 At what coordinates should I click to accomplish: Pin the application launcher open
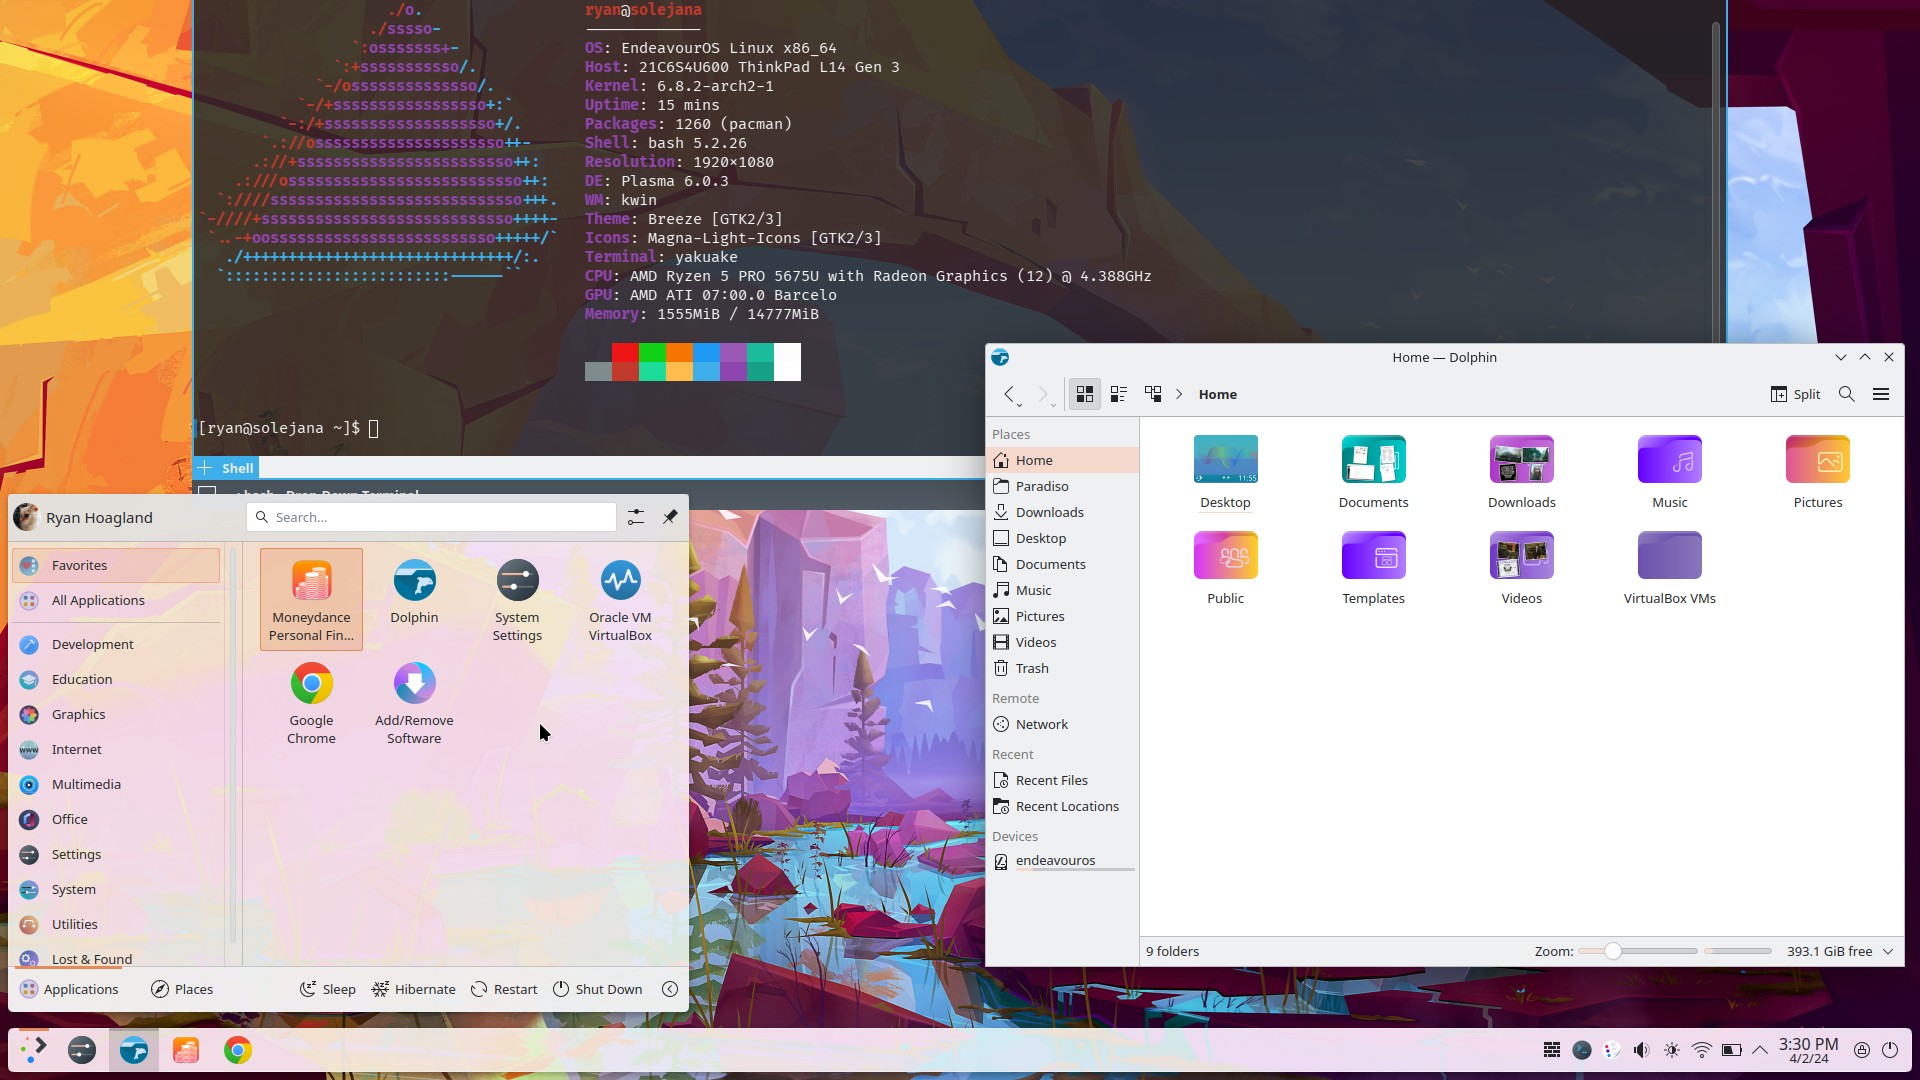click(670, 517)
